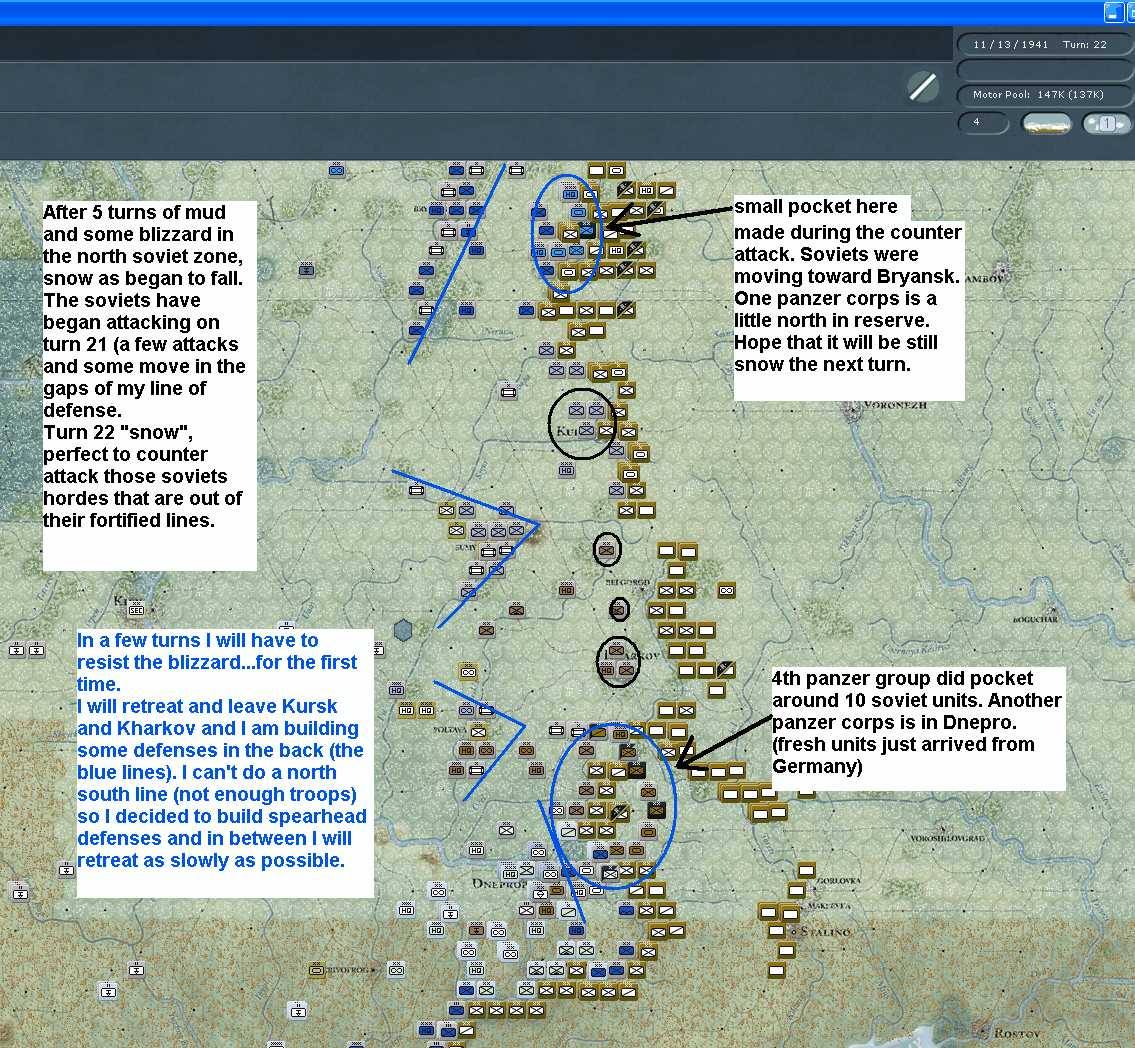Screen dimensions: 1135x1048
Task: Select the blue armor counter at map's top-left
Action: tap(337, 171)
